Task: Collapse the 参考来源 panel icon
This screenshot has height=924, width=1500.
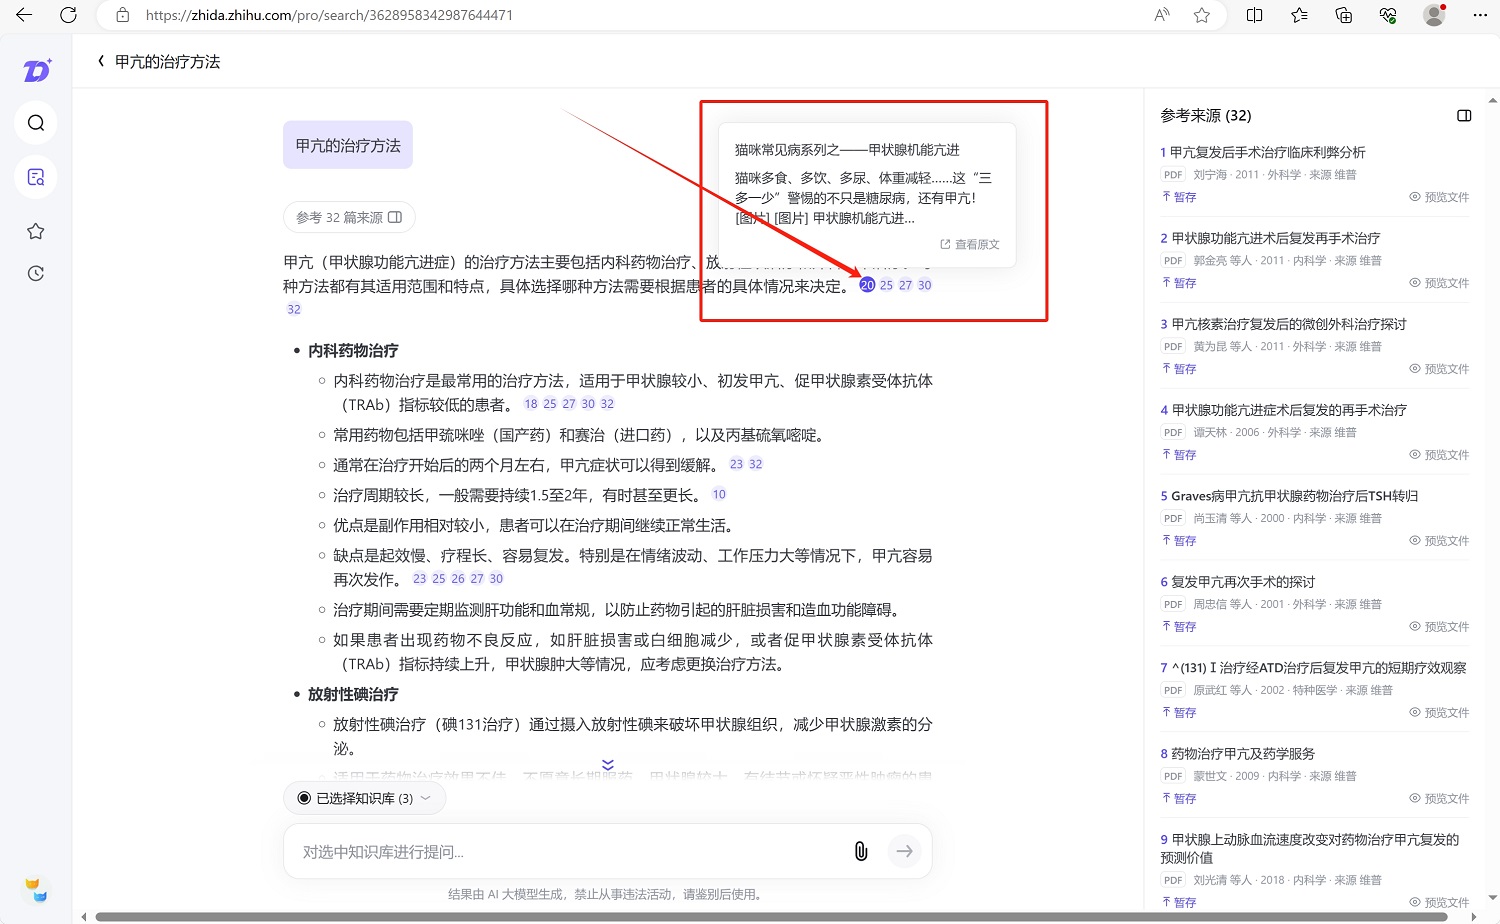Action: pos(1464,116)
